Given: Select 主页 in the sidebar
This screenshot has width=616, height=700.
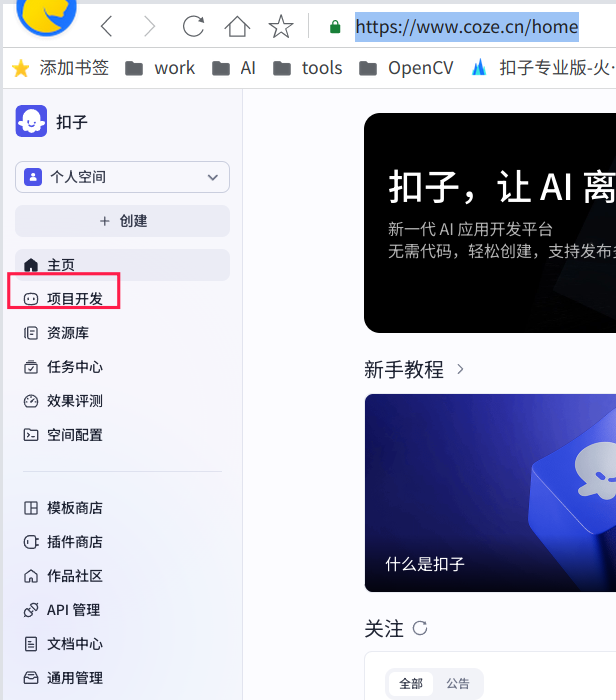Looking at the screenshot, I should coord(122,265).
